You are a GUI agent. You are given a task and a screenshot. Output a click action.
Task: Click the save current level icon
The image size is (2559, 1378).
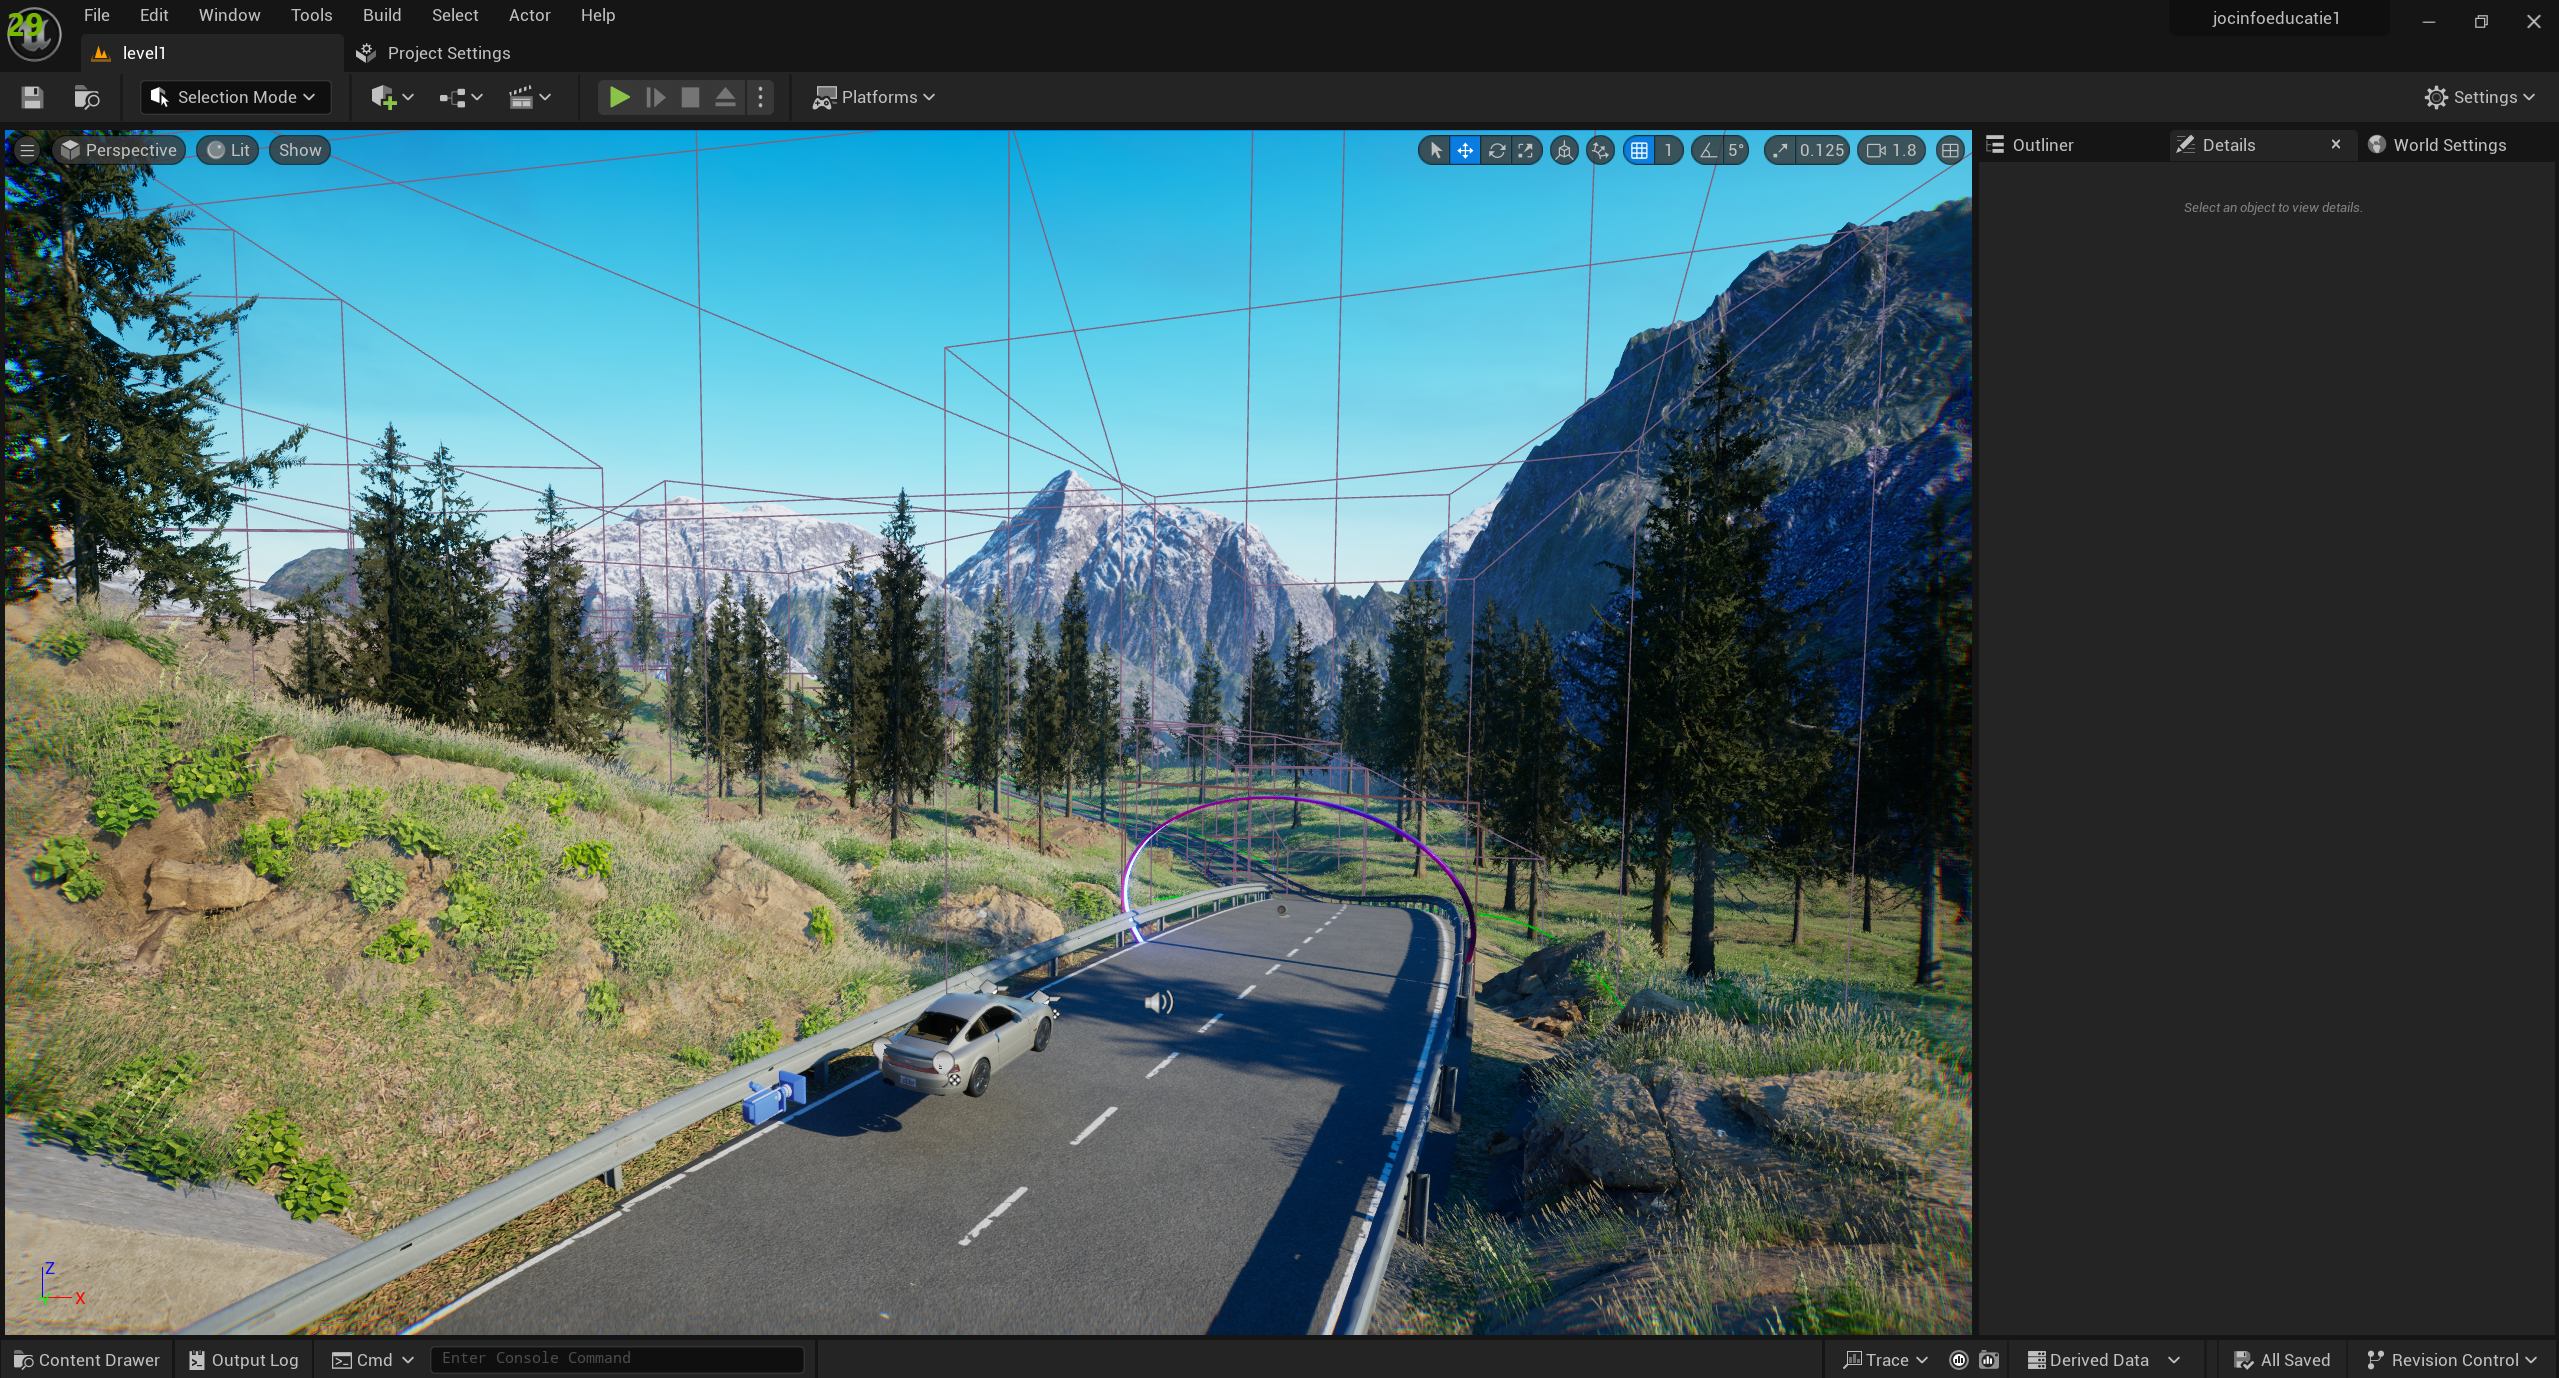coord(32,97)
